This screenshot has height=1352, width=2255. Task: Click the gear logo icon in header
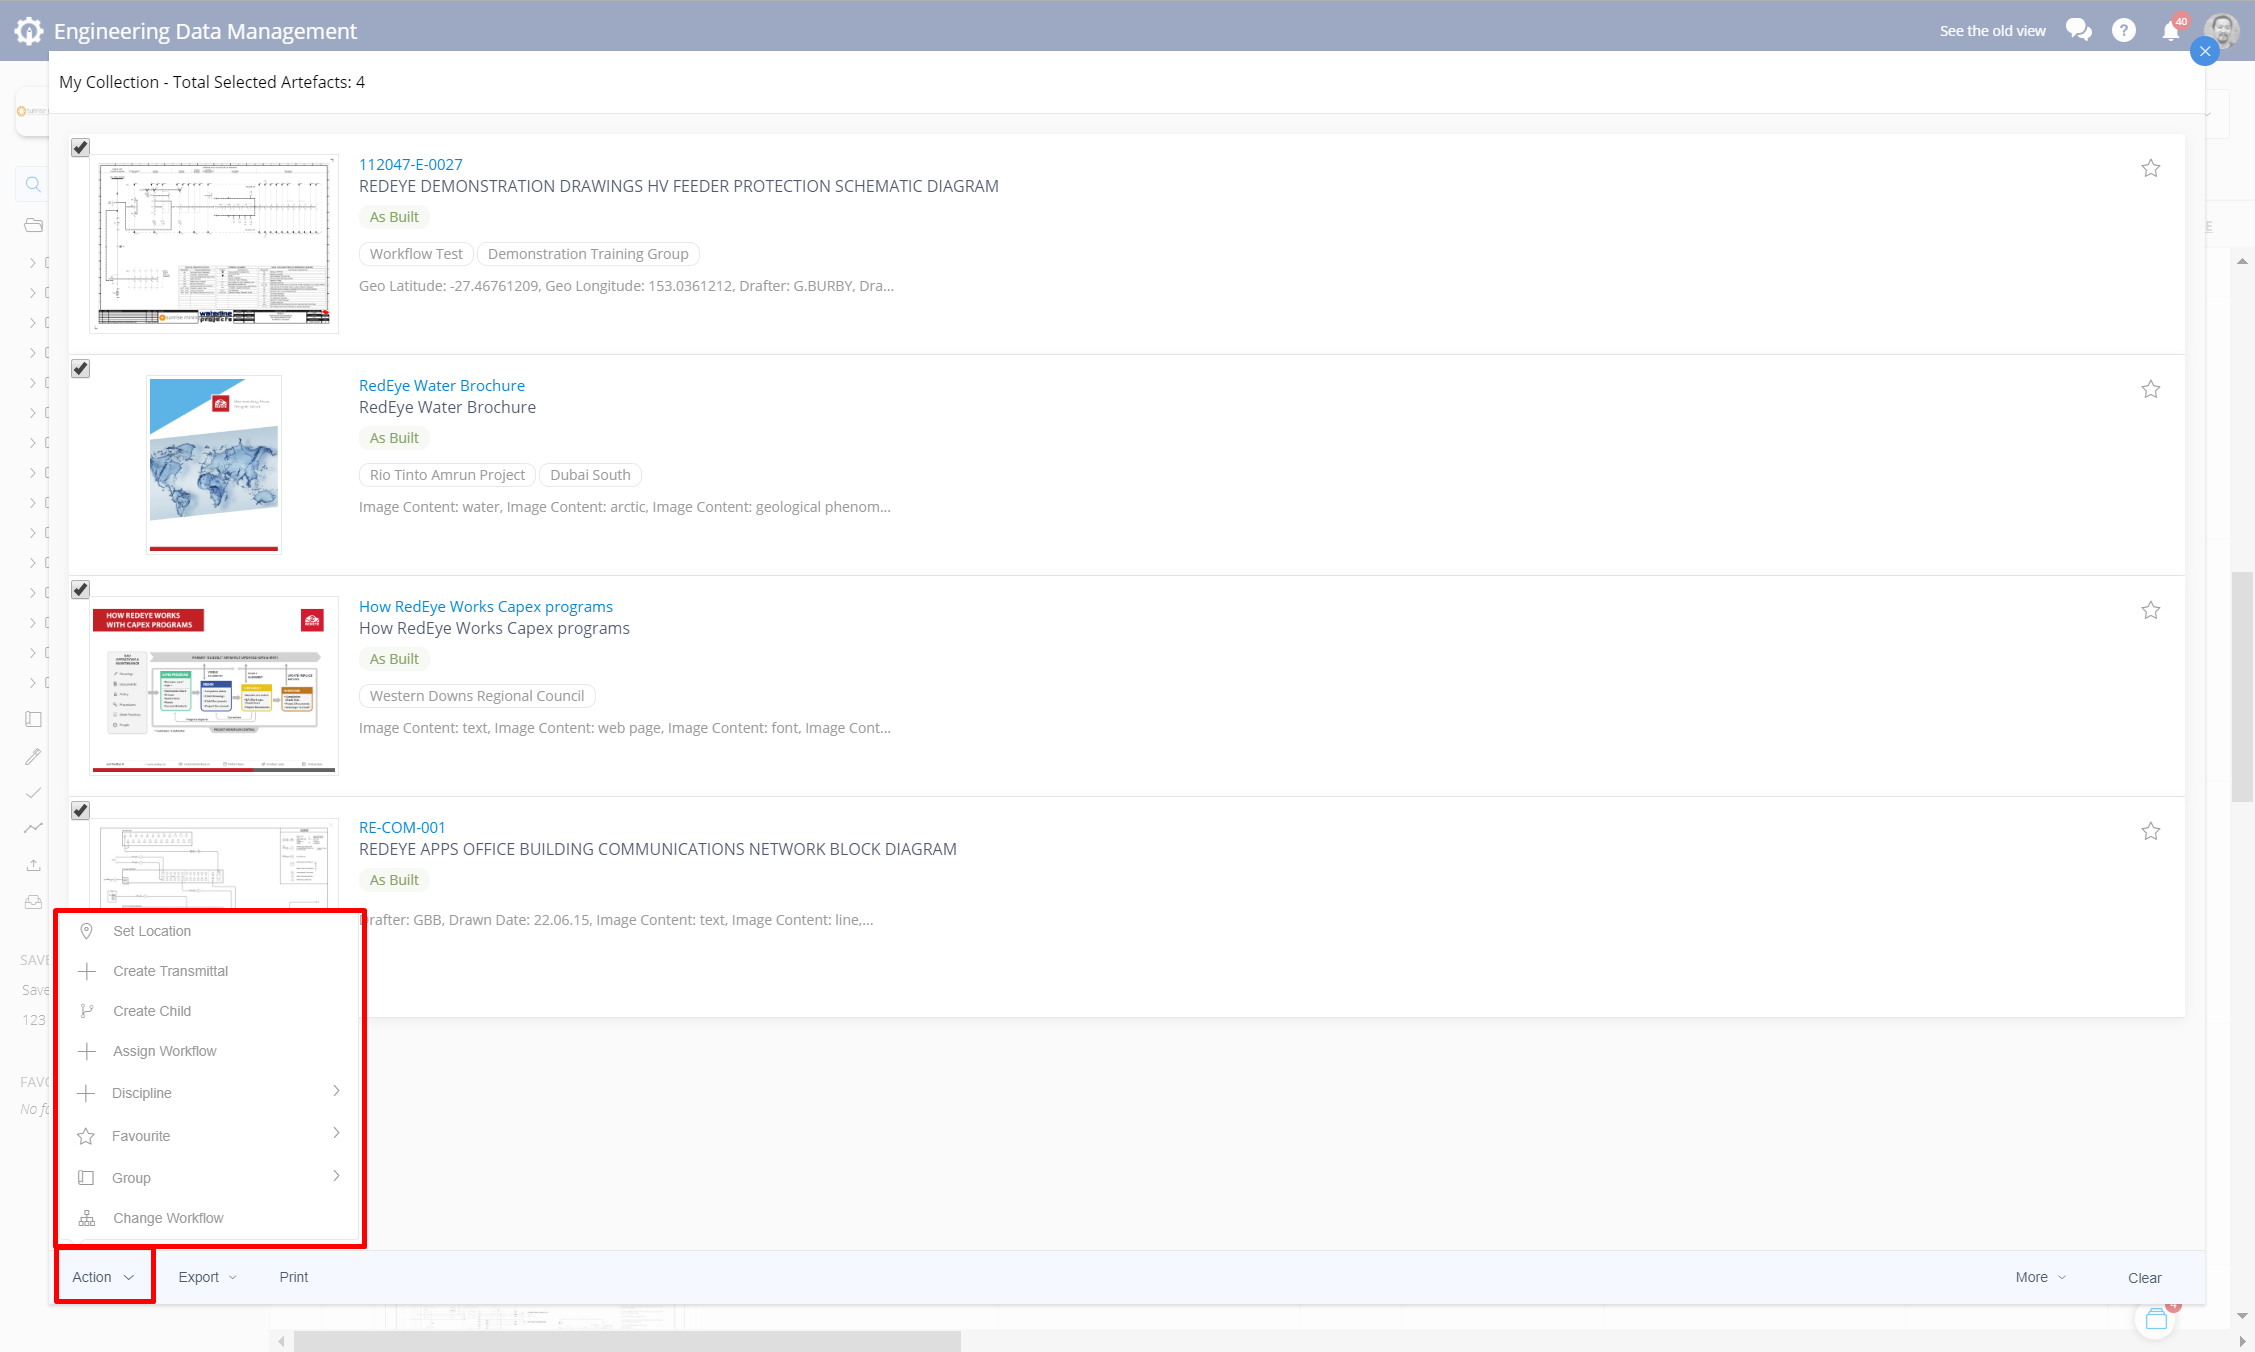[x=29, y=31]
